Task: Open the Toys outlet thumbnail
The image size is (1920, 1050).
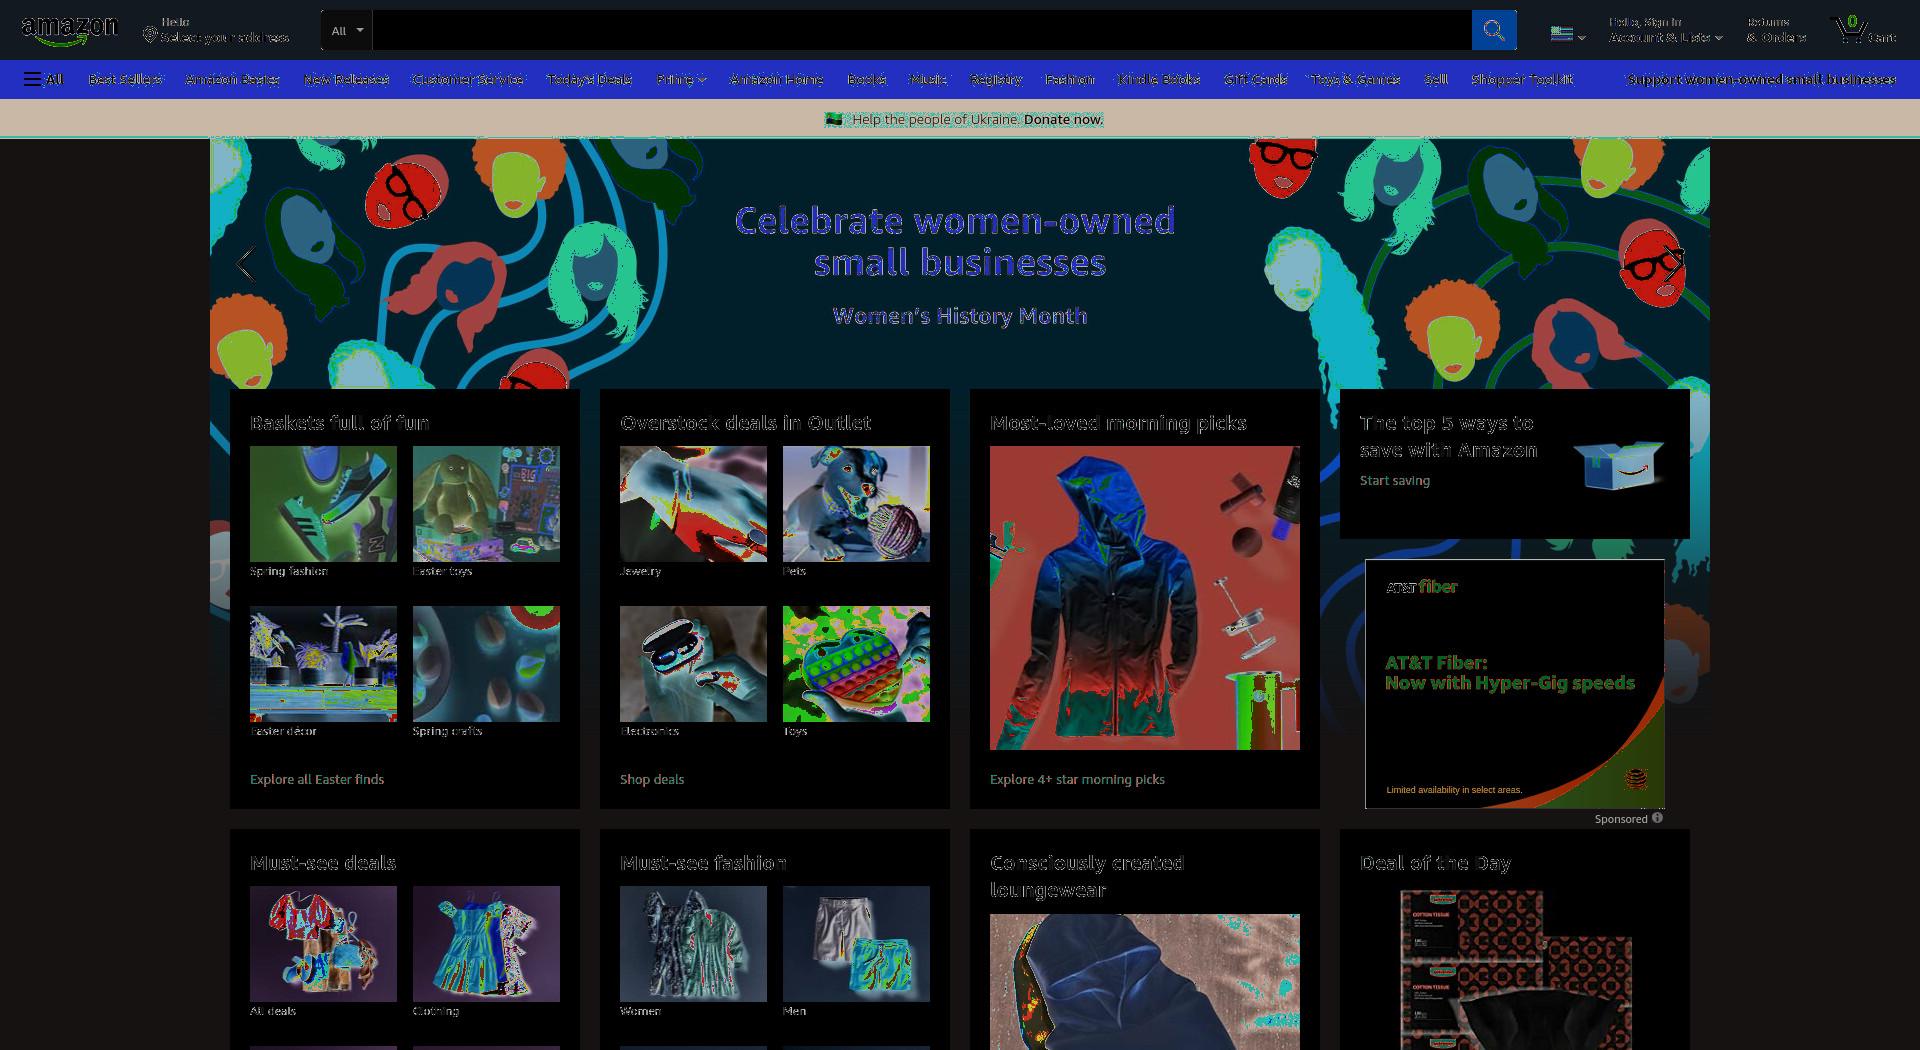Action: click(856, 664)
